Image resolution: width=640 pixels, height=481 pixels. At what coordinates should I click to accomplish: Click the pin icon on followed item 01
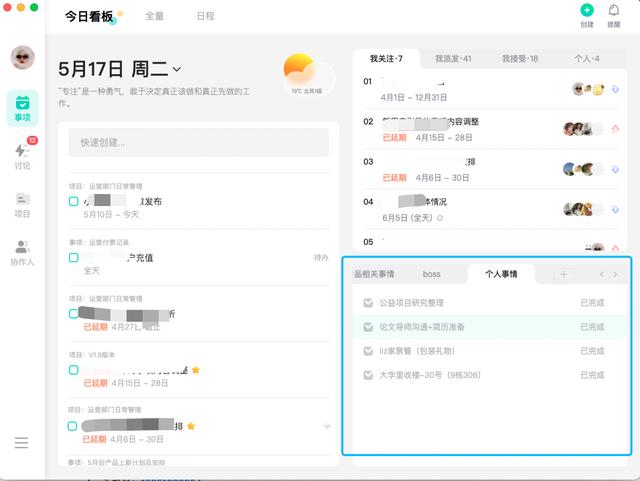tap(615, 89)
